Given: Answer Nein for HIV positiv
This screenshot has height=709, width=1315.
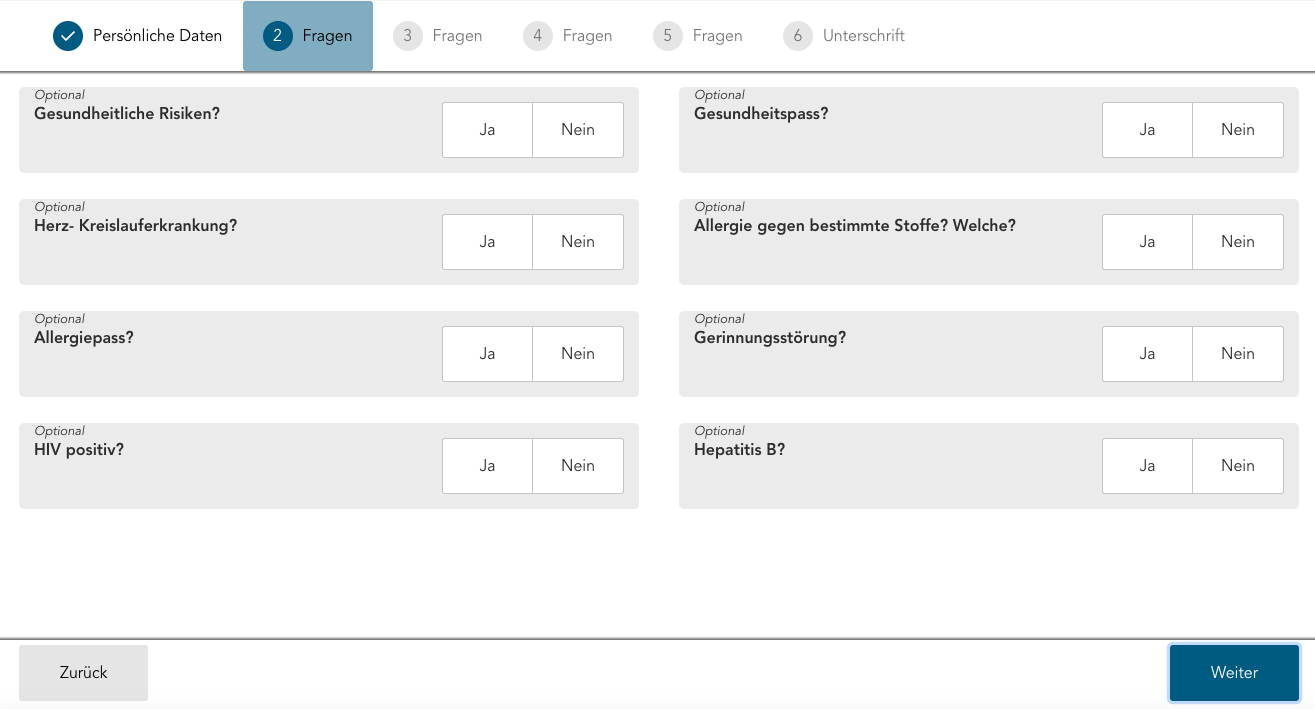Looking at the screenshot, I should 578,466.
